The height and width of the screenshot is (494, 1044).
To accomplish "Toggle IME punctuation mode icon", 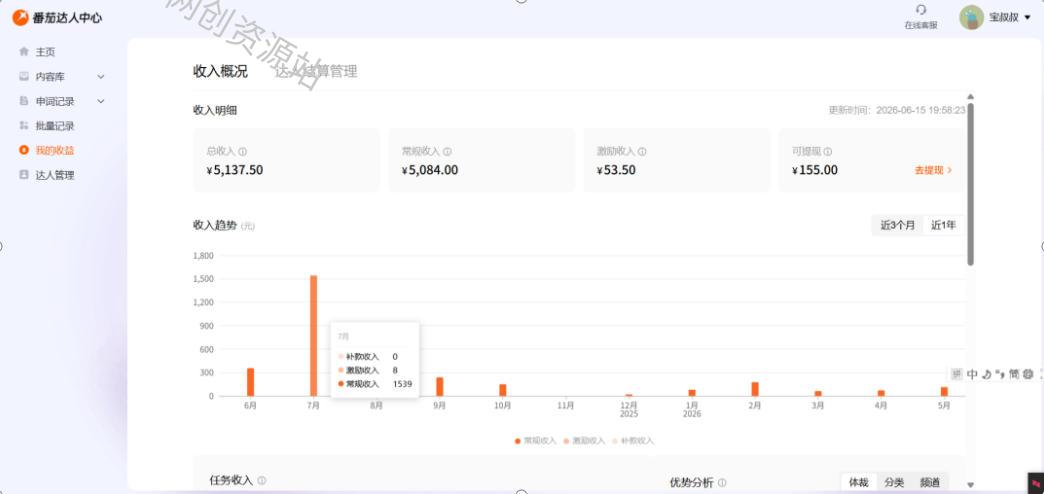I will [x=999, y=374].
